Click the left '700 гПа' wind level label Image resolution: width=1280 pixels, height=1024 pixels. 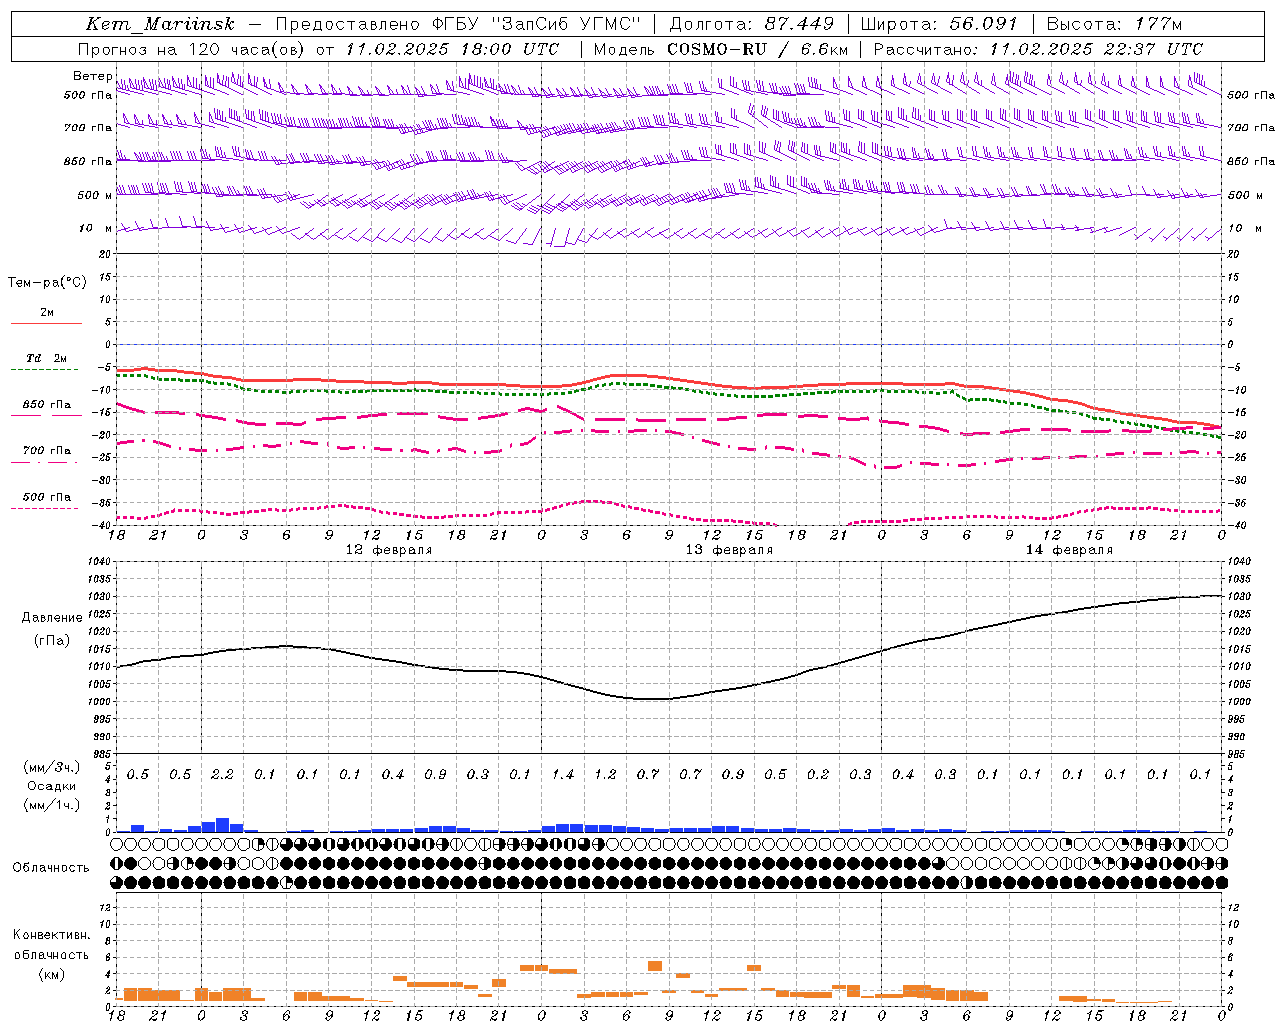point(88,128)
